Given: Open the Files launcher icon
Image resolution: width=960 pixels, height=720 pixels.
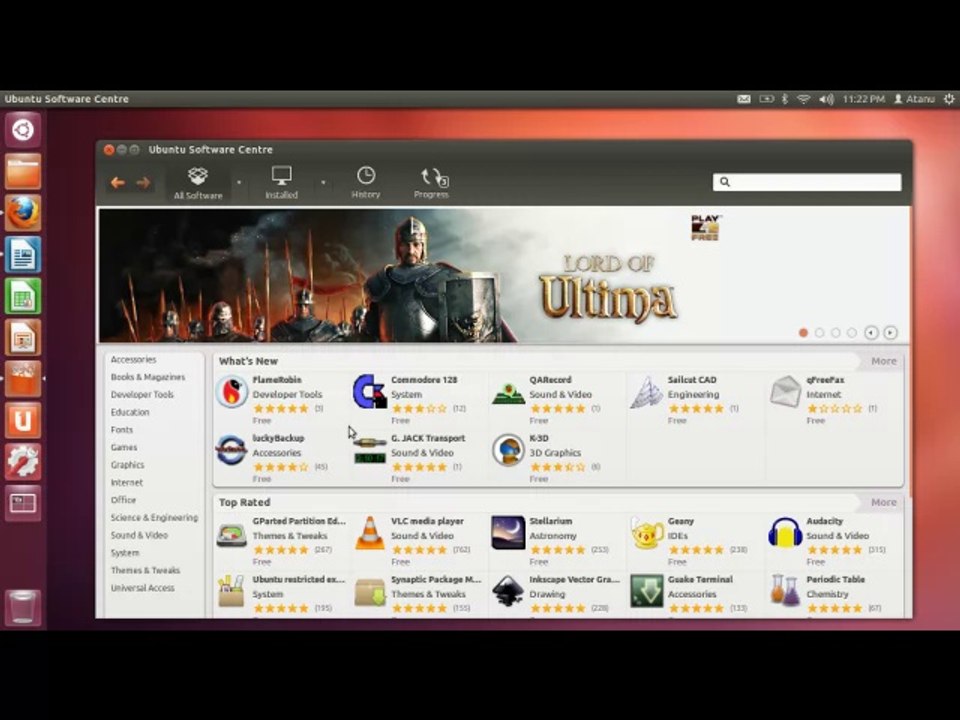Looking at the screenshot, I should [x=23, y=171].
